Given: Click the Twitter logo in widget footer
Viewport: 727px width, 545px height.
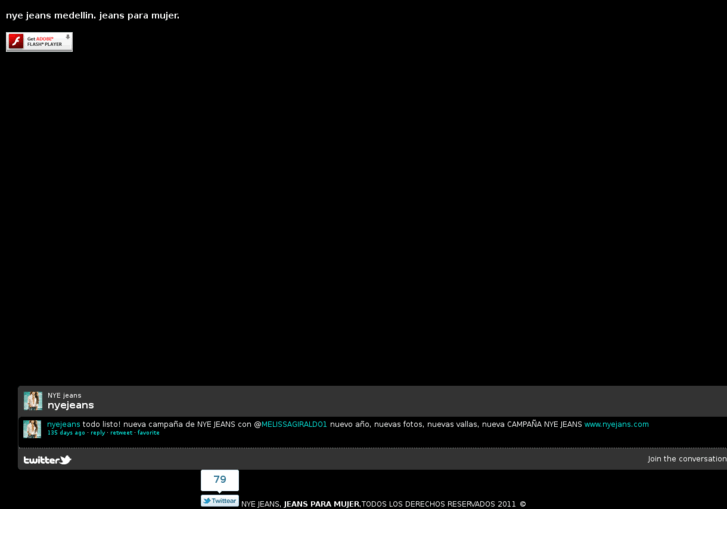Looking at the screenshot, I should 47,460.
